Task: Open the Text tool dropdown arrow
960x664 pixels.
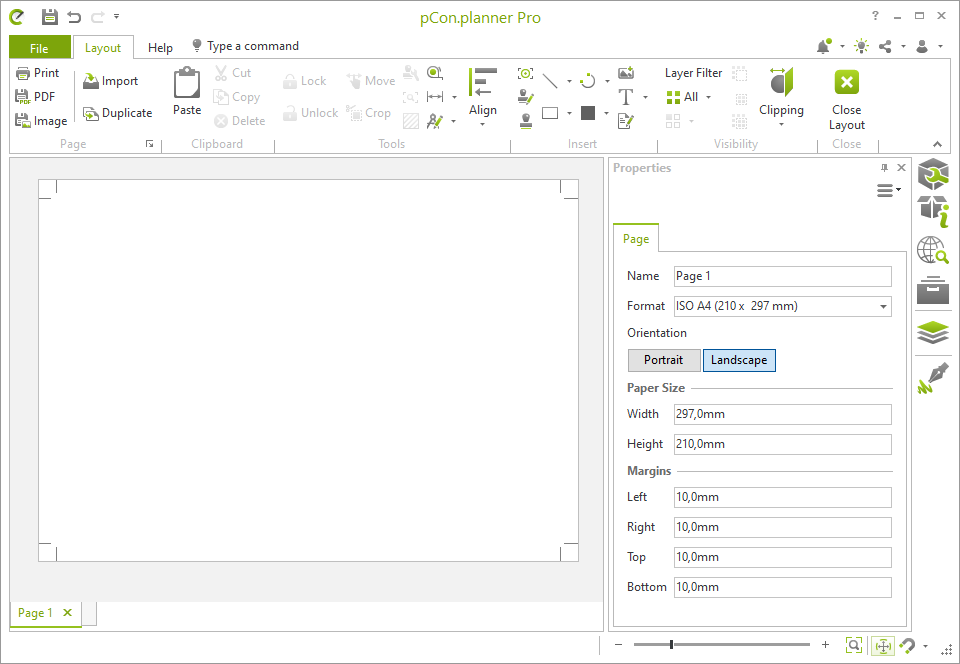Action: point(645,97)
